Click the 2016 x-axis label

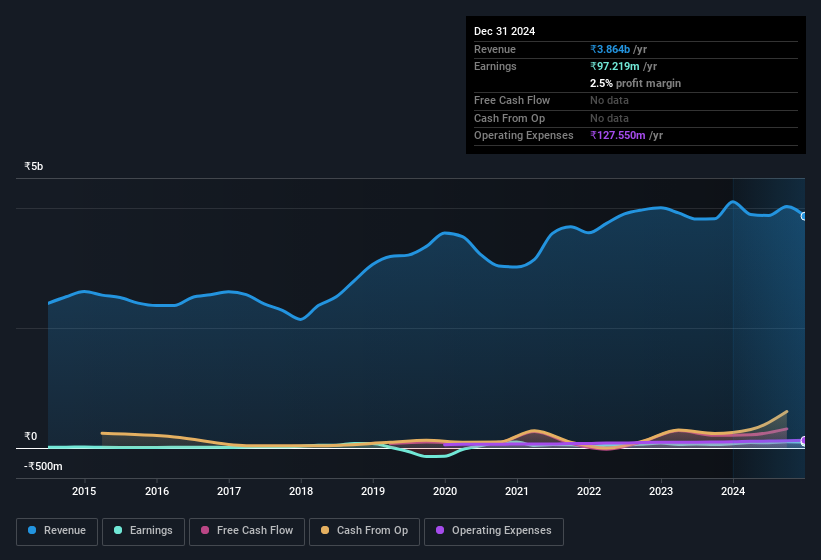(x=157, y=491)
